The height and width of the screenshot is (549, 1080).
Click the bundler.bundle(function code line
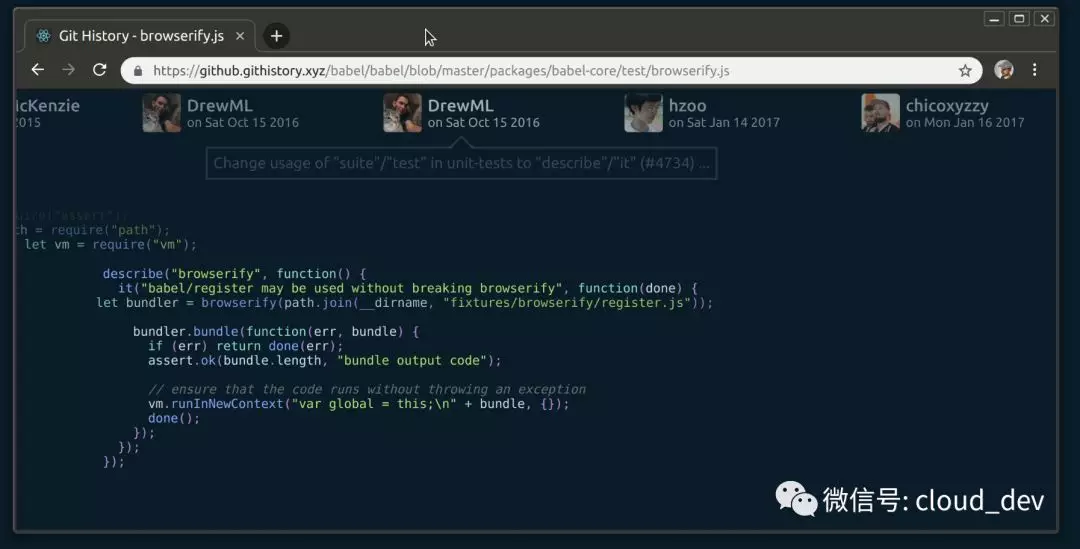tap(276, 331)
